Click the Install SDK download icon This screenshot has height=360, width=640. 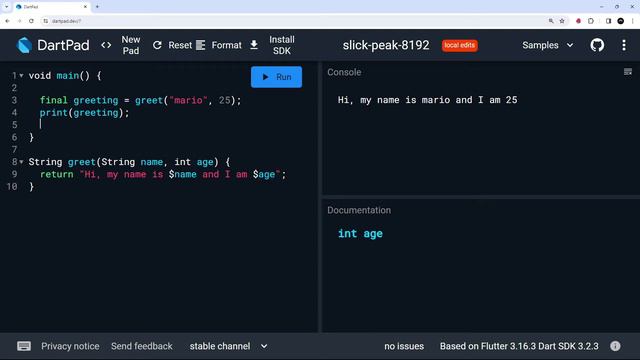pos(254,45)
